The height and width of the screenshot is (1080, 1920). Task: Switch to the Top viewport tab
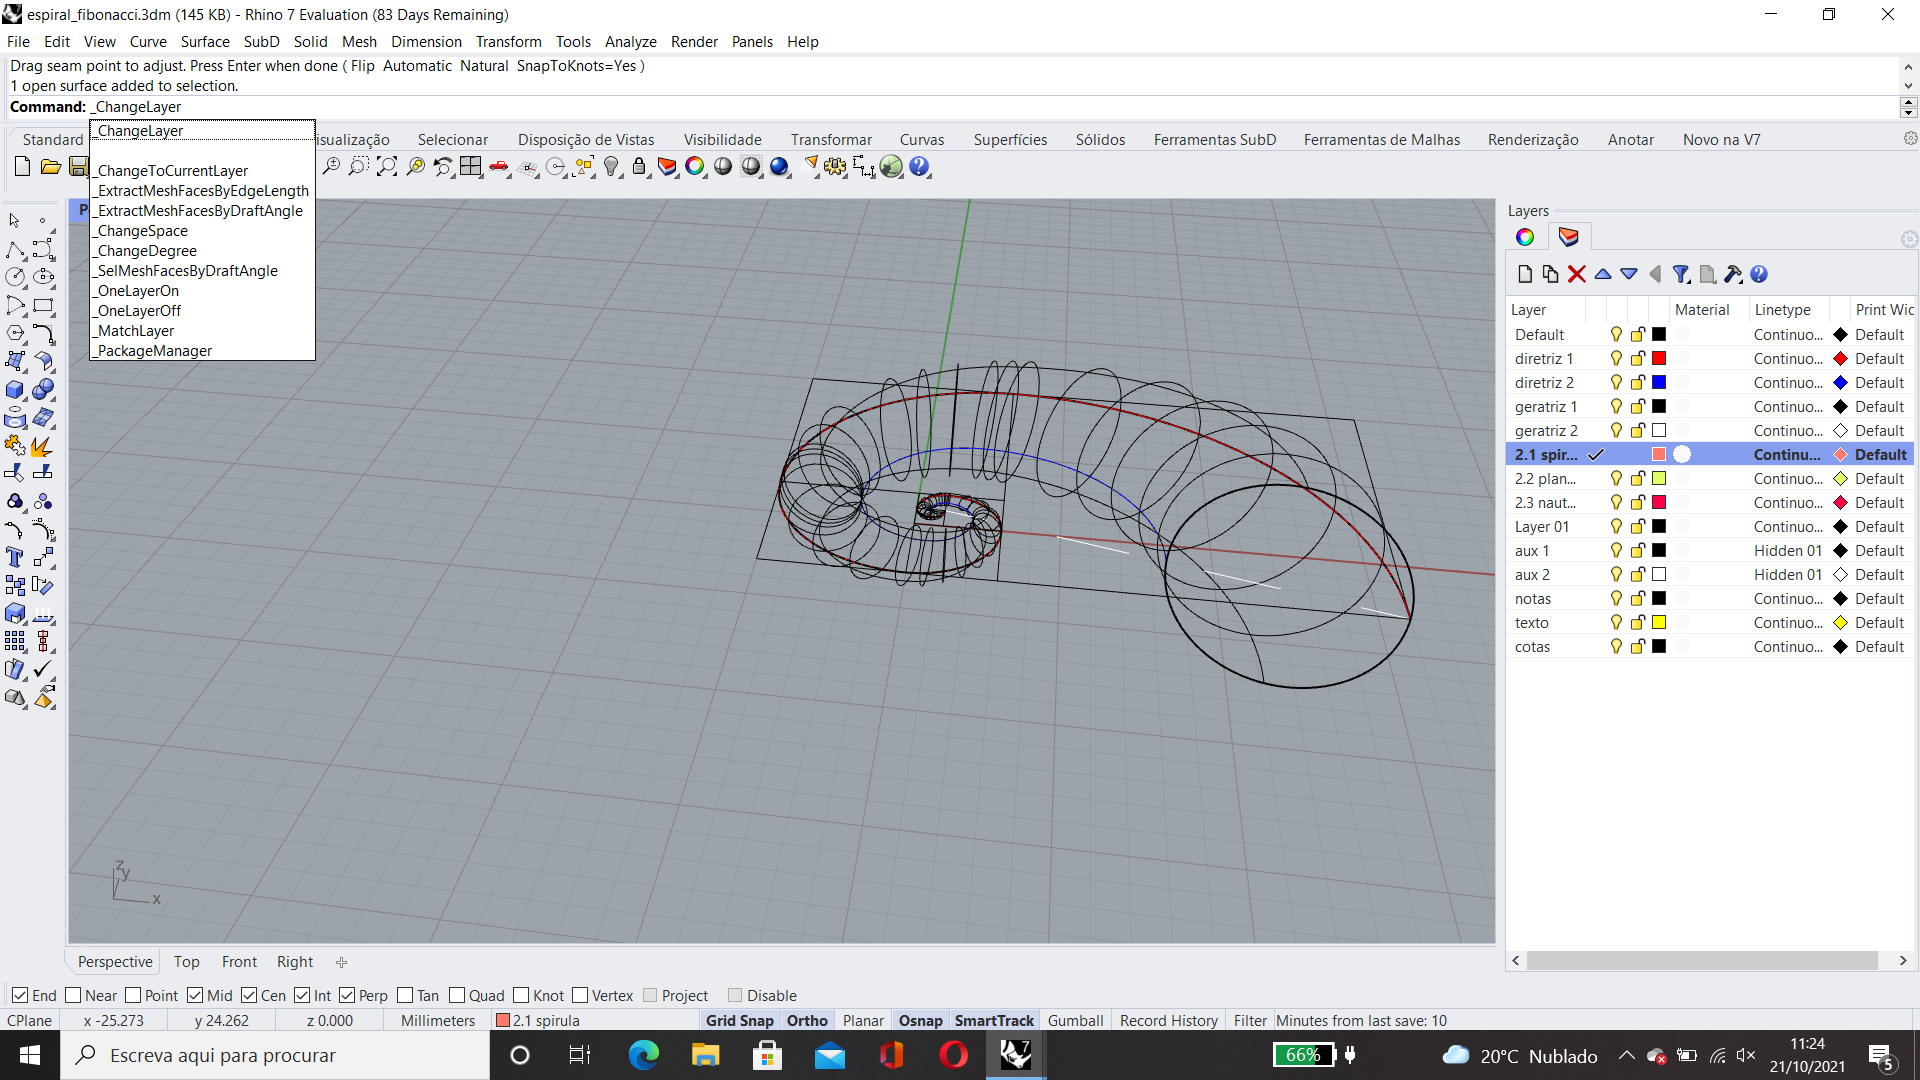tap(186, 961)
